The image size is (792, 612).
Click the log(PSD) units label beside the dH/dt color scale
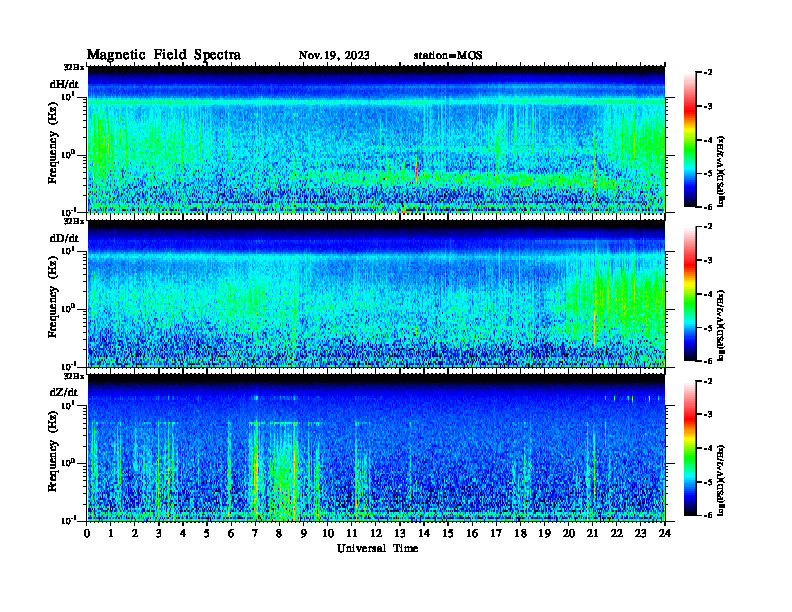click(721, 171)
